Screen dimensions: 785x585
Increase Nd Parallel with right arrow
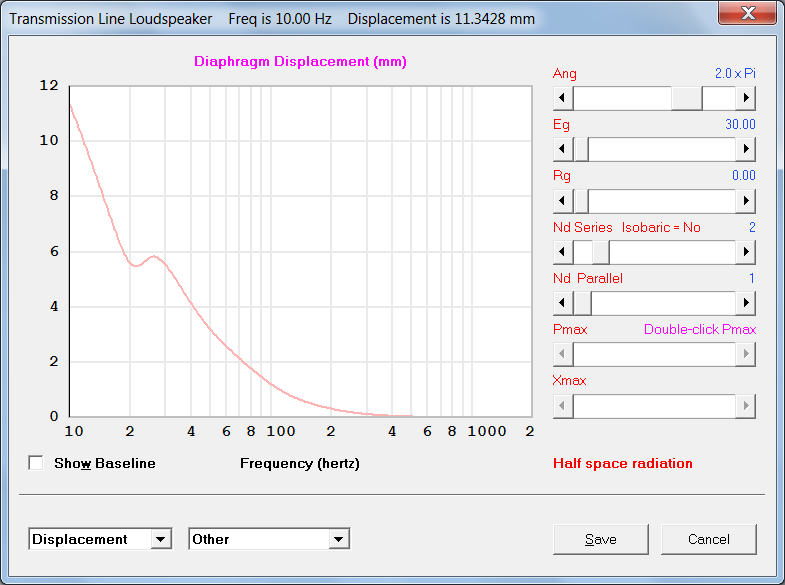745,303
